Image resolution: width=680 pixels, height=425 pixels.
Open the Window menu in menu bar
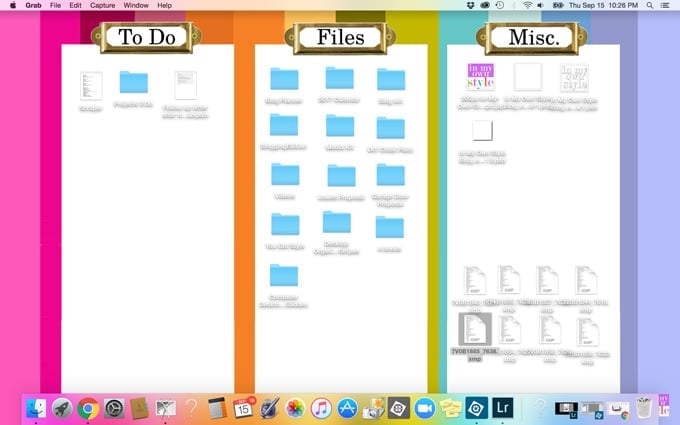[x=136, y=6]
